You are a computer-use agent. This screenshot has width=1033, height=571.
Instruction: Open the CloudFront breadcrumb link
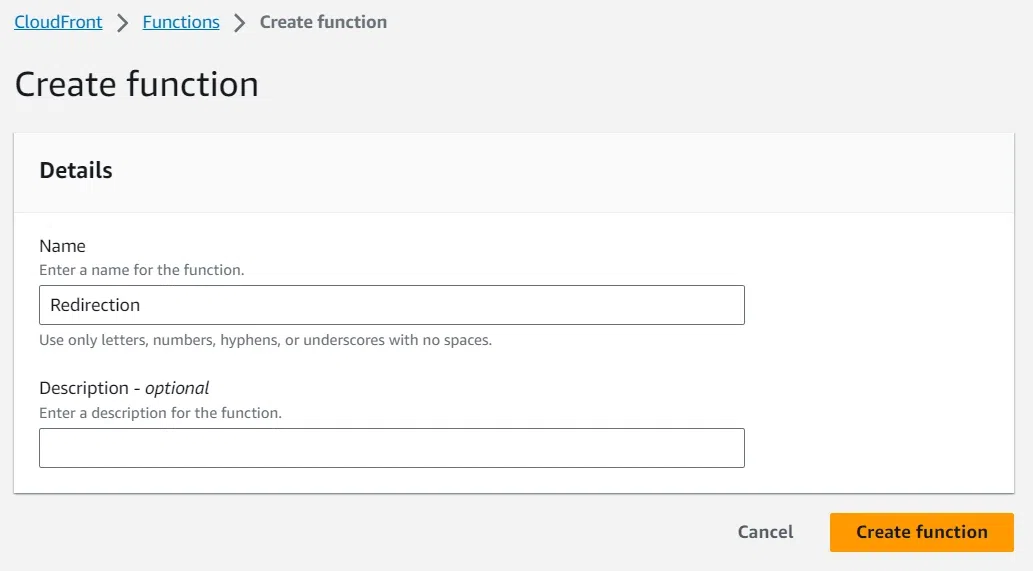pos(58,22)
